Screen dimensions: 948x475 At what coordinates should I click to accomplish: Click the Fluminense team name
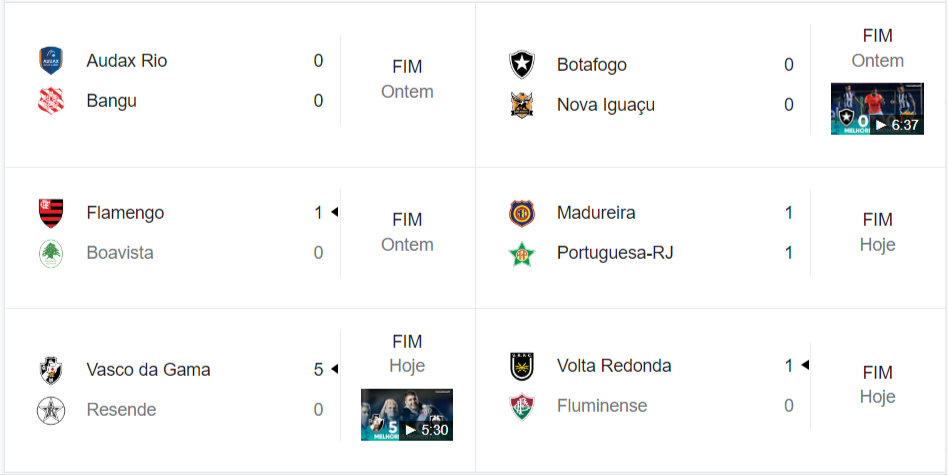coord(602,406)
